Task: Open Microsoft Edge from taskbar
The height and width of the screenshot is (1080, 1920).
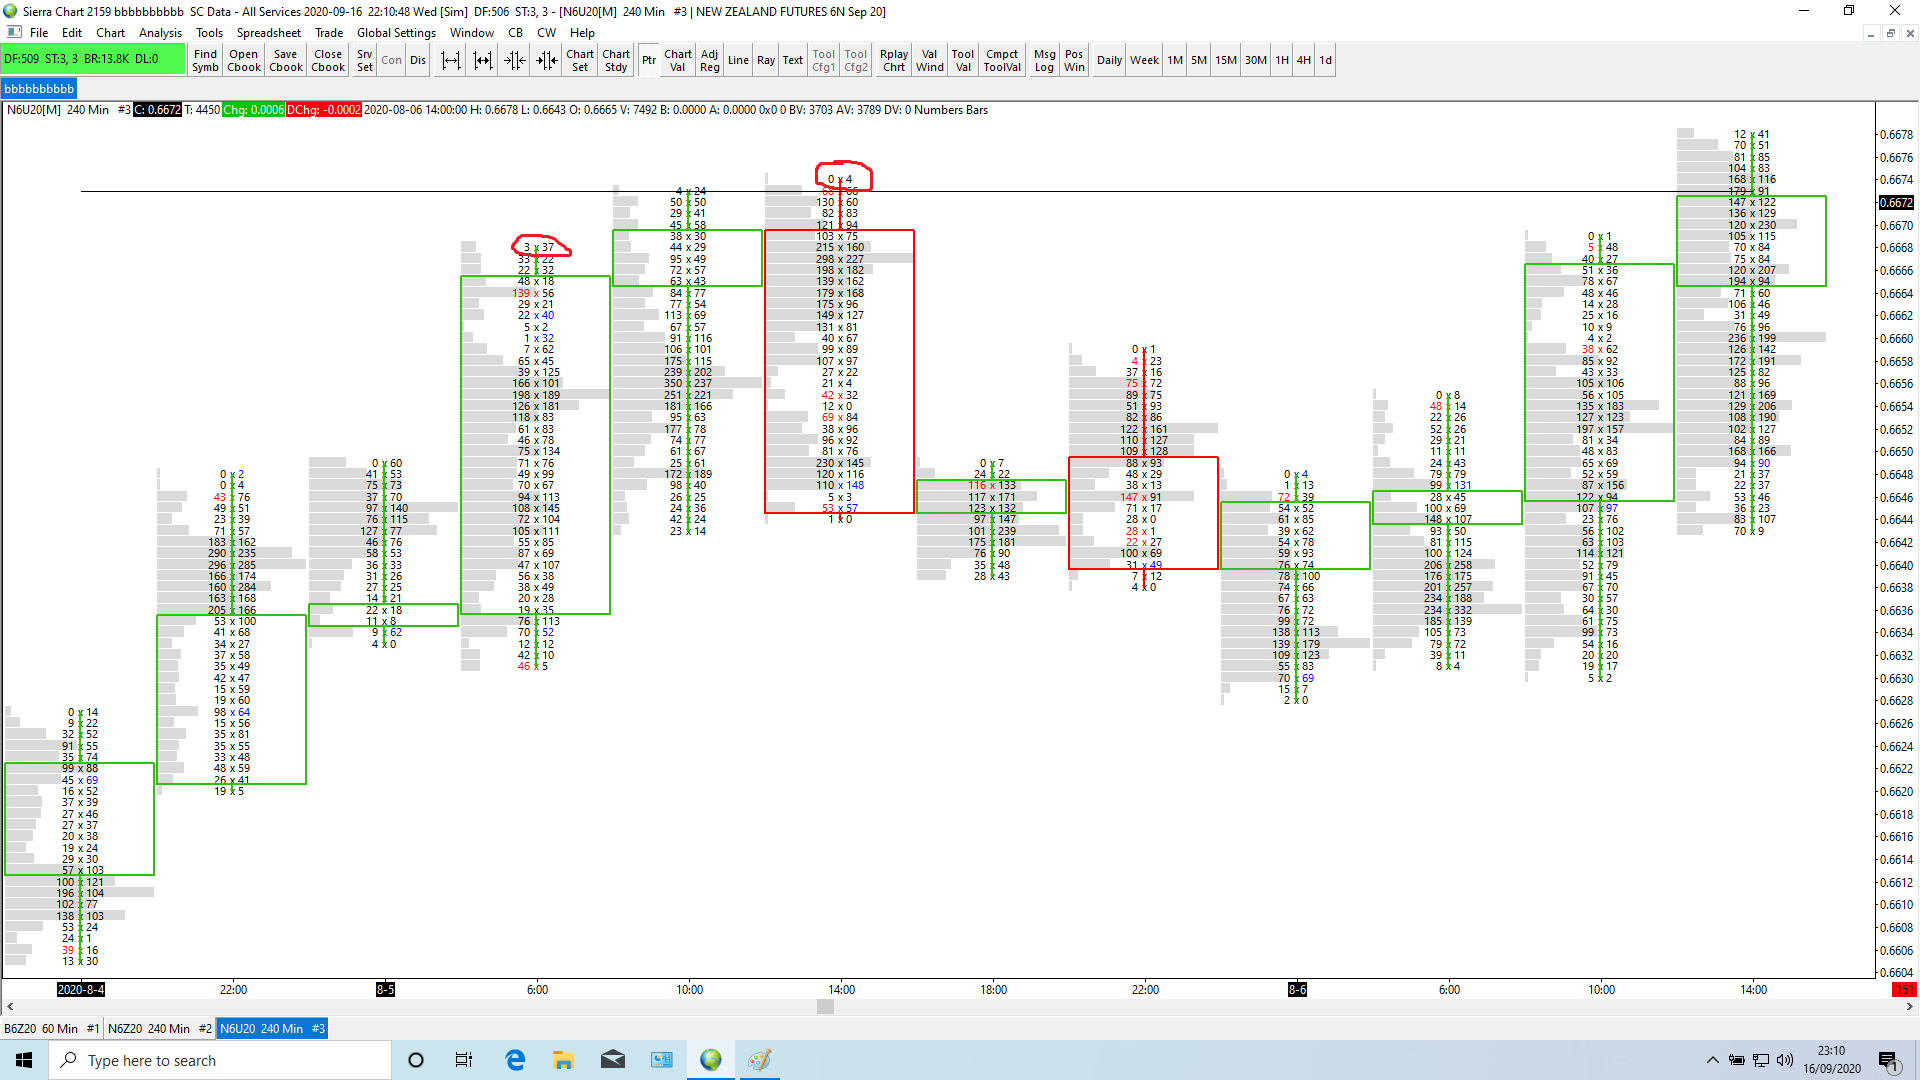Action: [x=515, y=1060]
